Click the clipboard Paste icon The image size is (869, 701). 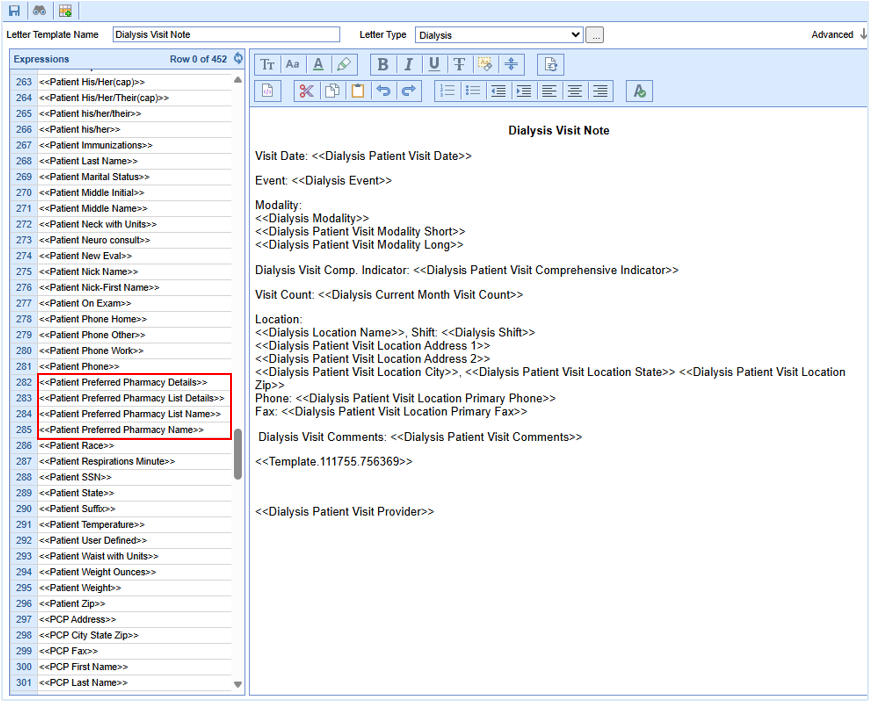click(357, 91)
